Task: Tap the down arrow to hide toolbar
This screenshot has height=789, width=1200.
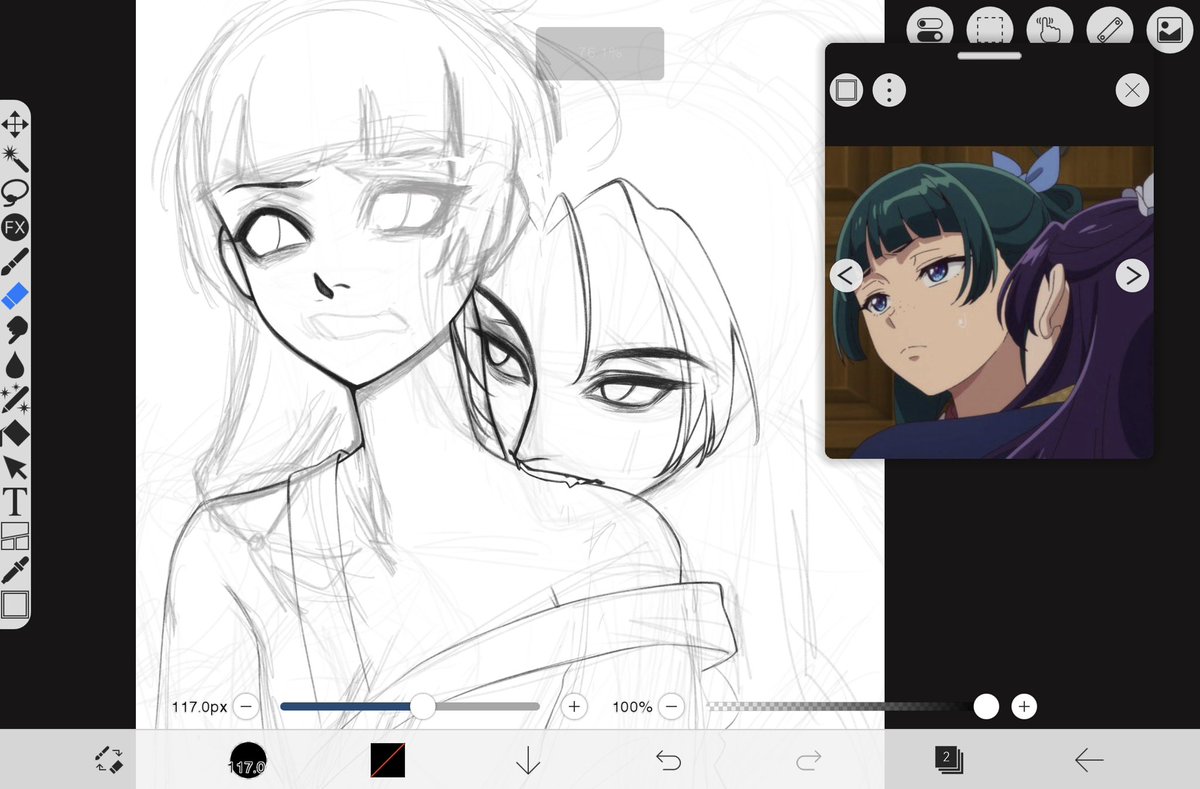Action: click(528, 761)
